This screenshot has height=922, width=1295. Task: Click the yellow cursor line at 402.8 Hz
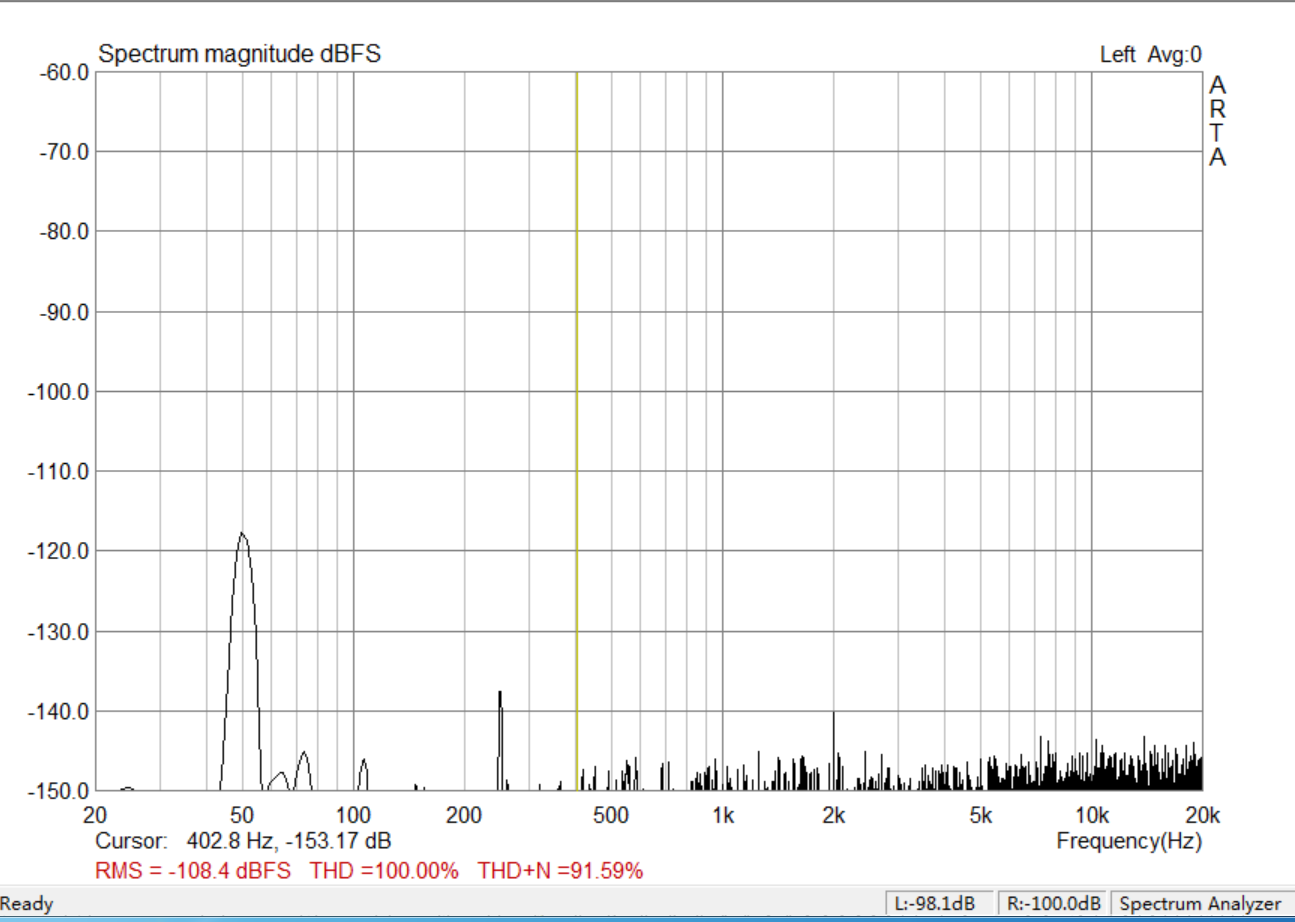point(576,430)
